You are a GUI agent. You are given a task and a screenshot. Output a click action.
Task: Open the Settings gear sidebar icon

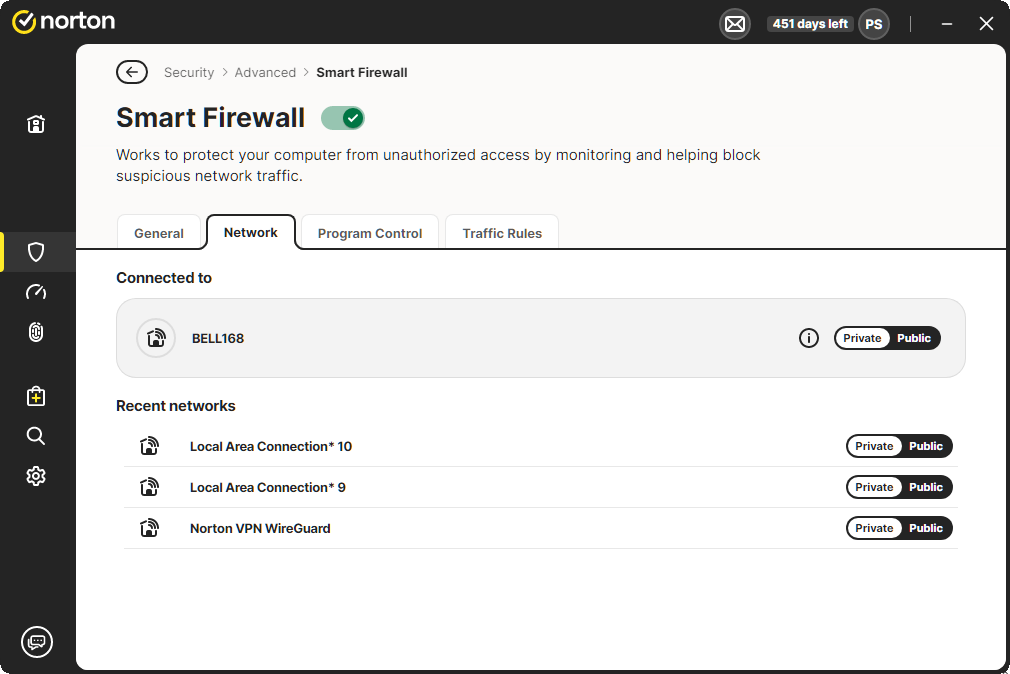[36, 476]
